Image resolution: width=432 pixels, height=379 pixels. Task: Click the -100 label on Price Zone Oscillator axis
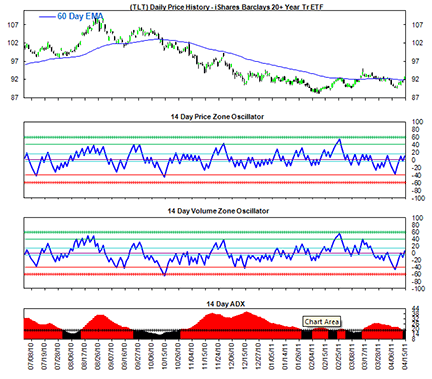tap(417, 198)
